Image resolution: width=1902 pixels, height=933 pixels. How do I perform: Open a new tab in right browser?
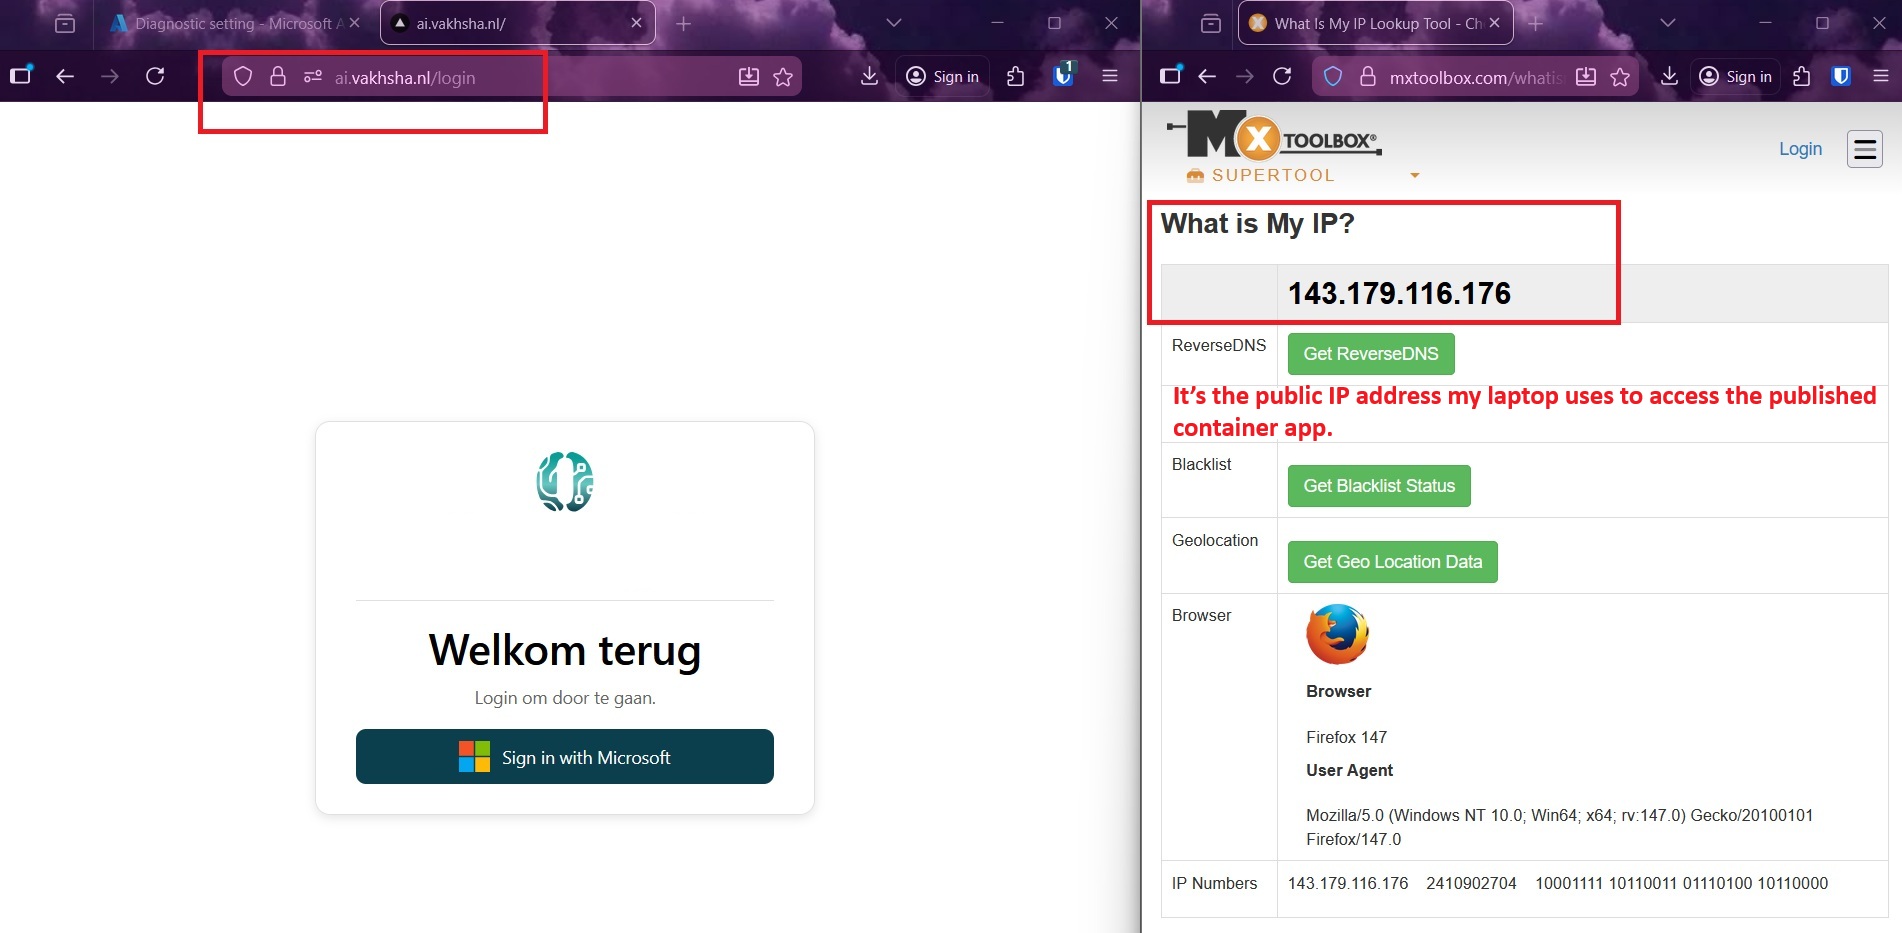1536,23
